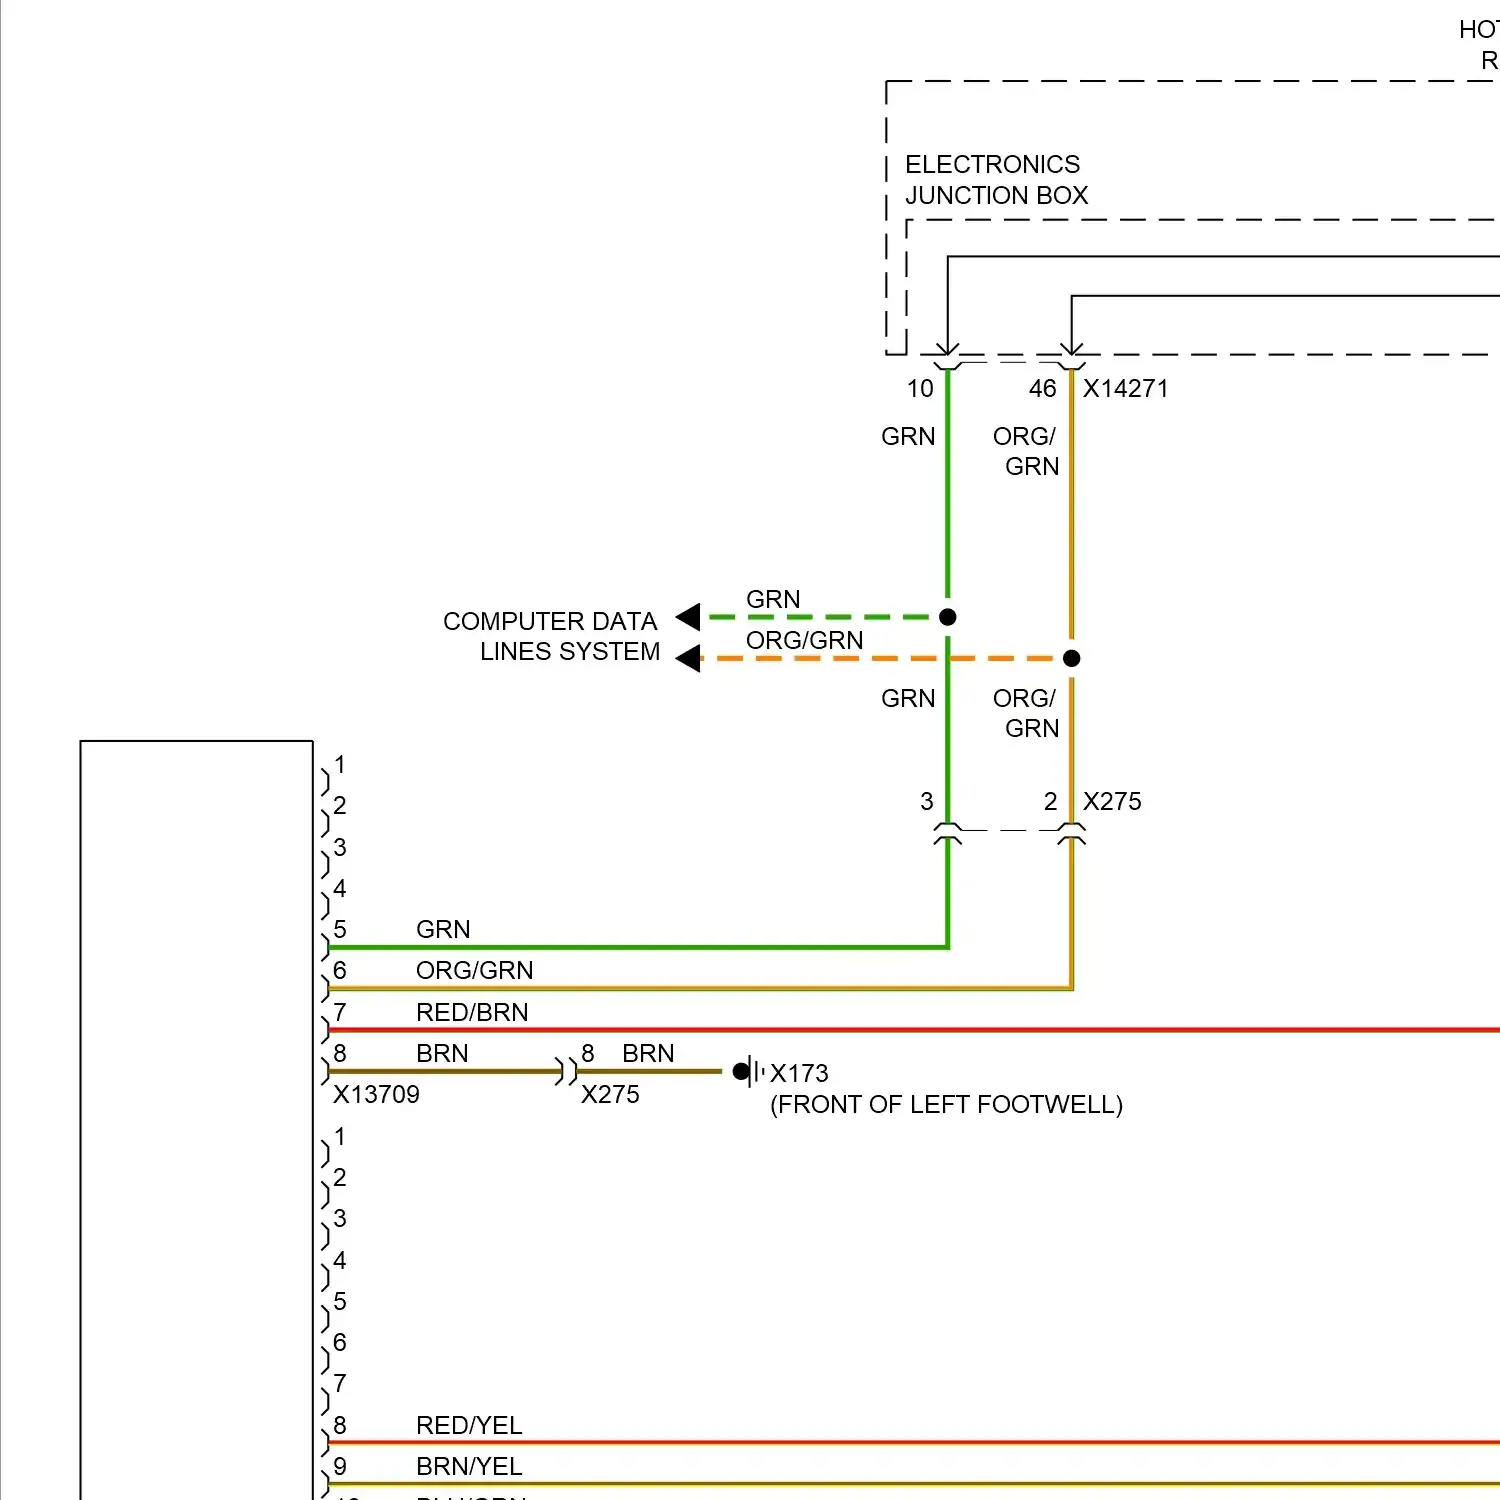Select the splice dot on the orange wire
Image resolution: width=1500 pixels, height=1500 pixels.
tap(1072, 658)
